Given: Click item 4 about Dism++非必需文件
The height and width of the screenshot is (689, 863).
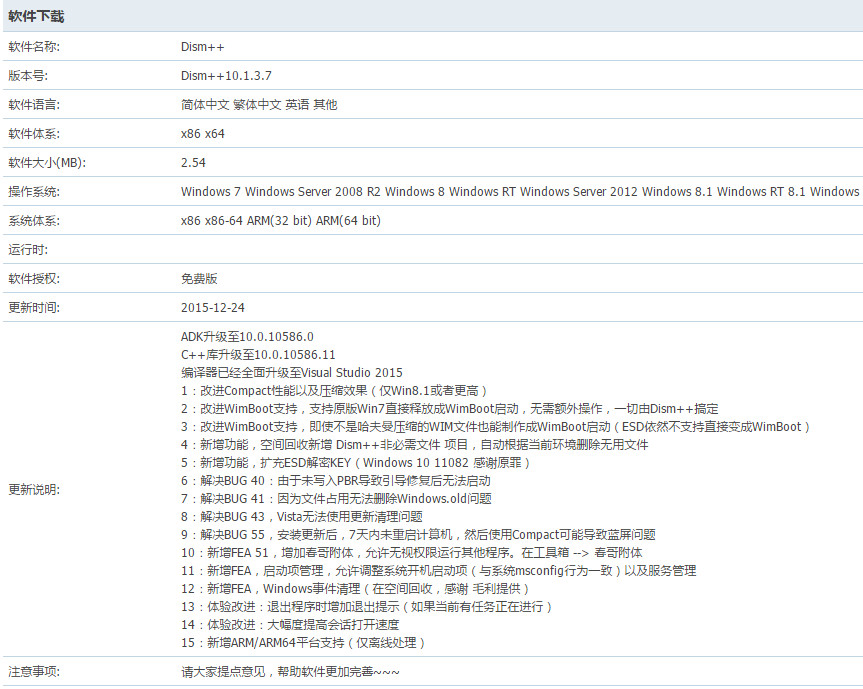Looking at the screenshot, I should [414, 445].
